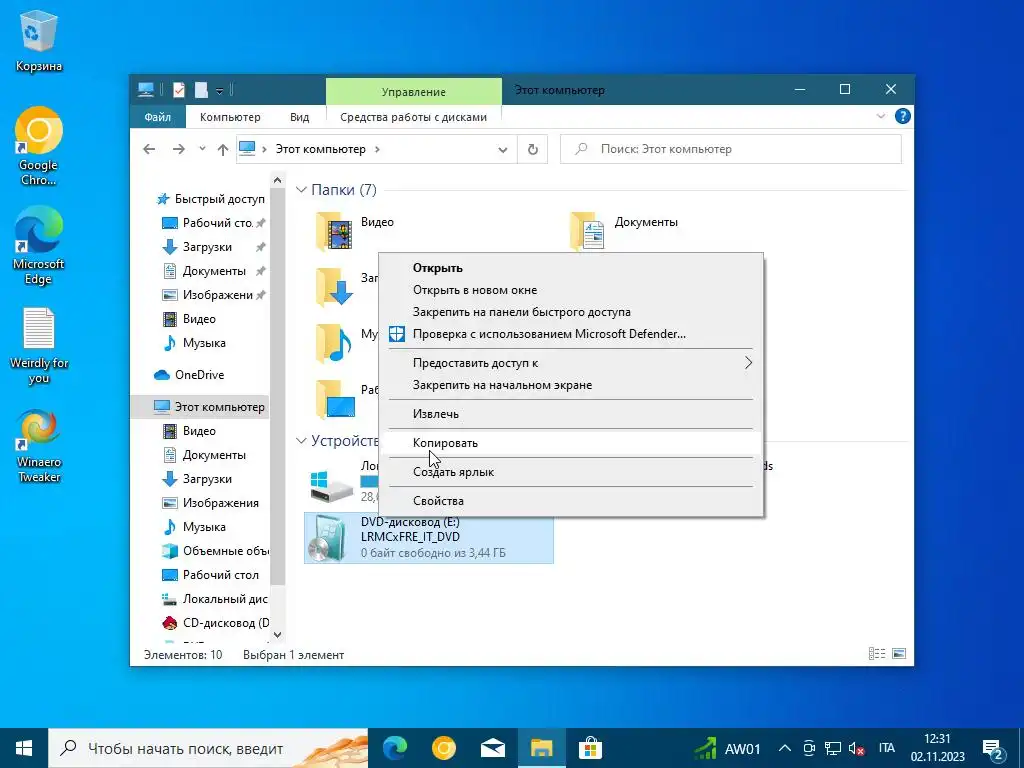Click 'Этот компьютер' in the address bar
1024x768 pixels.
click(x=320, y=149)
